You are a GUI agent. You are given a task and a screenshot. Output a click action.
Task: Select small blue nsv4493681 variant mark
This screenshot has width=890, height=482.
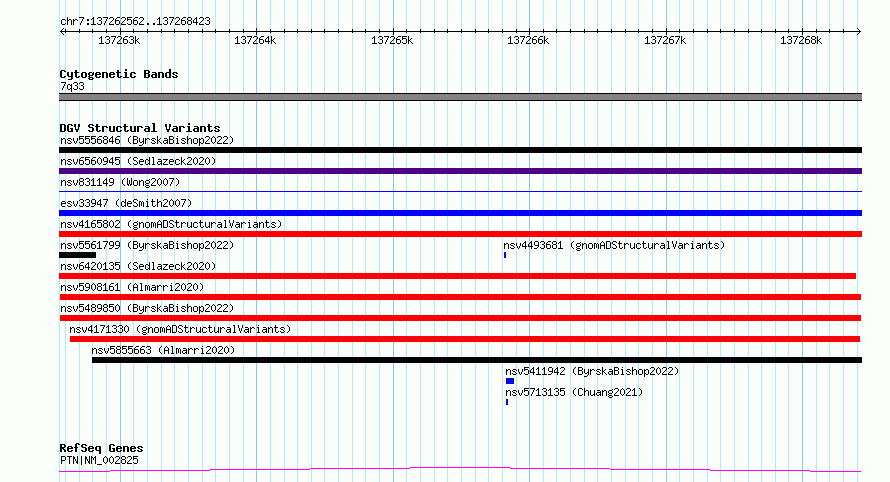click(x=505, y=255)
